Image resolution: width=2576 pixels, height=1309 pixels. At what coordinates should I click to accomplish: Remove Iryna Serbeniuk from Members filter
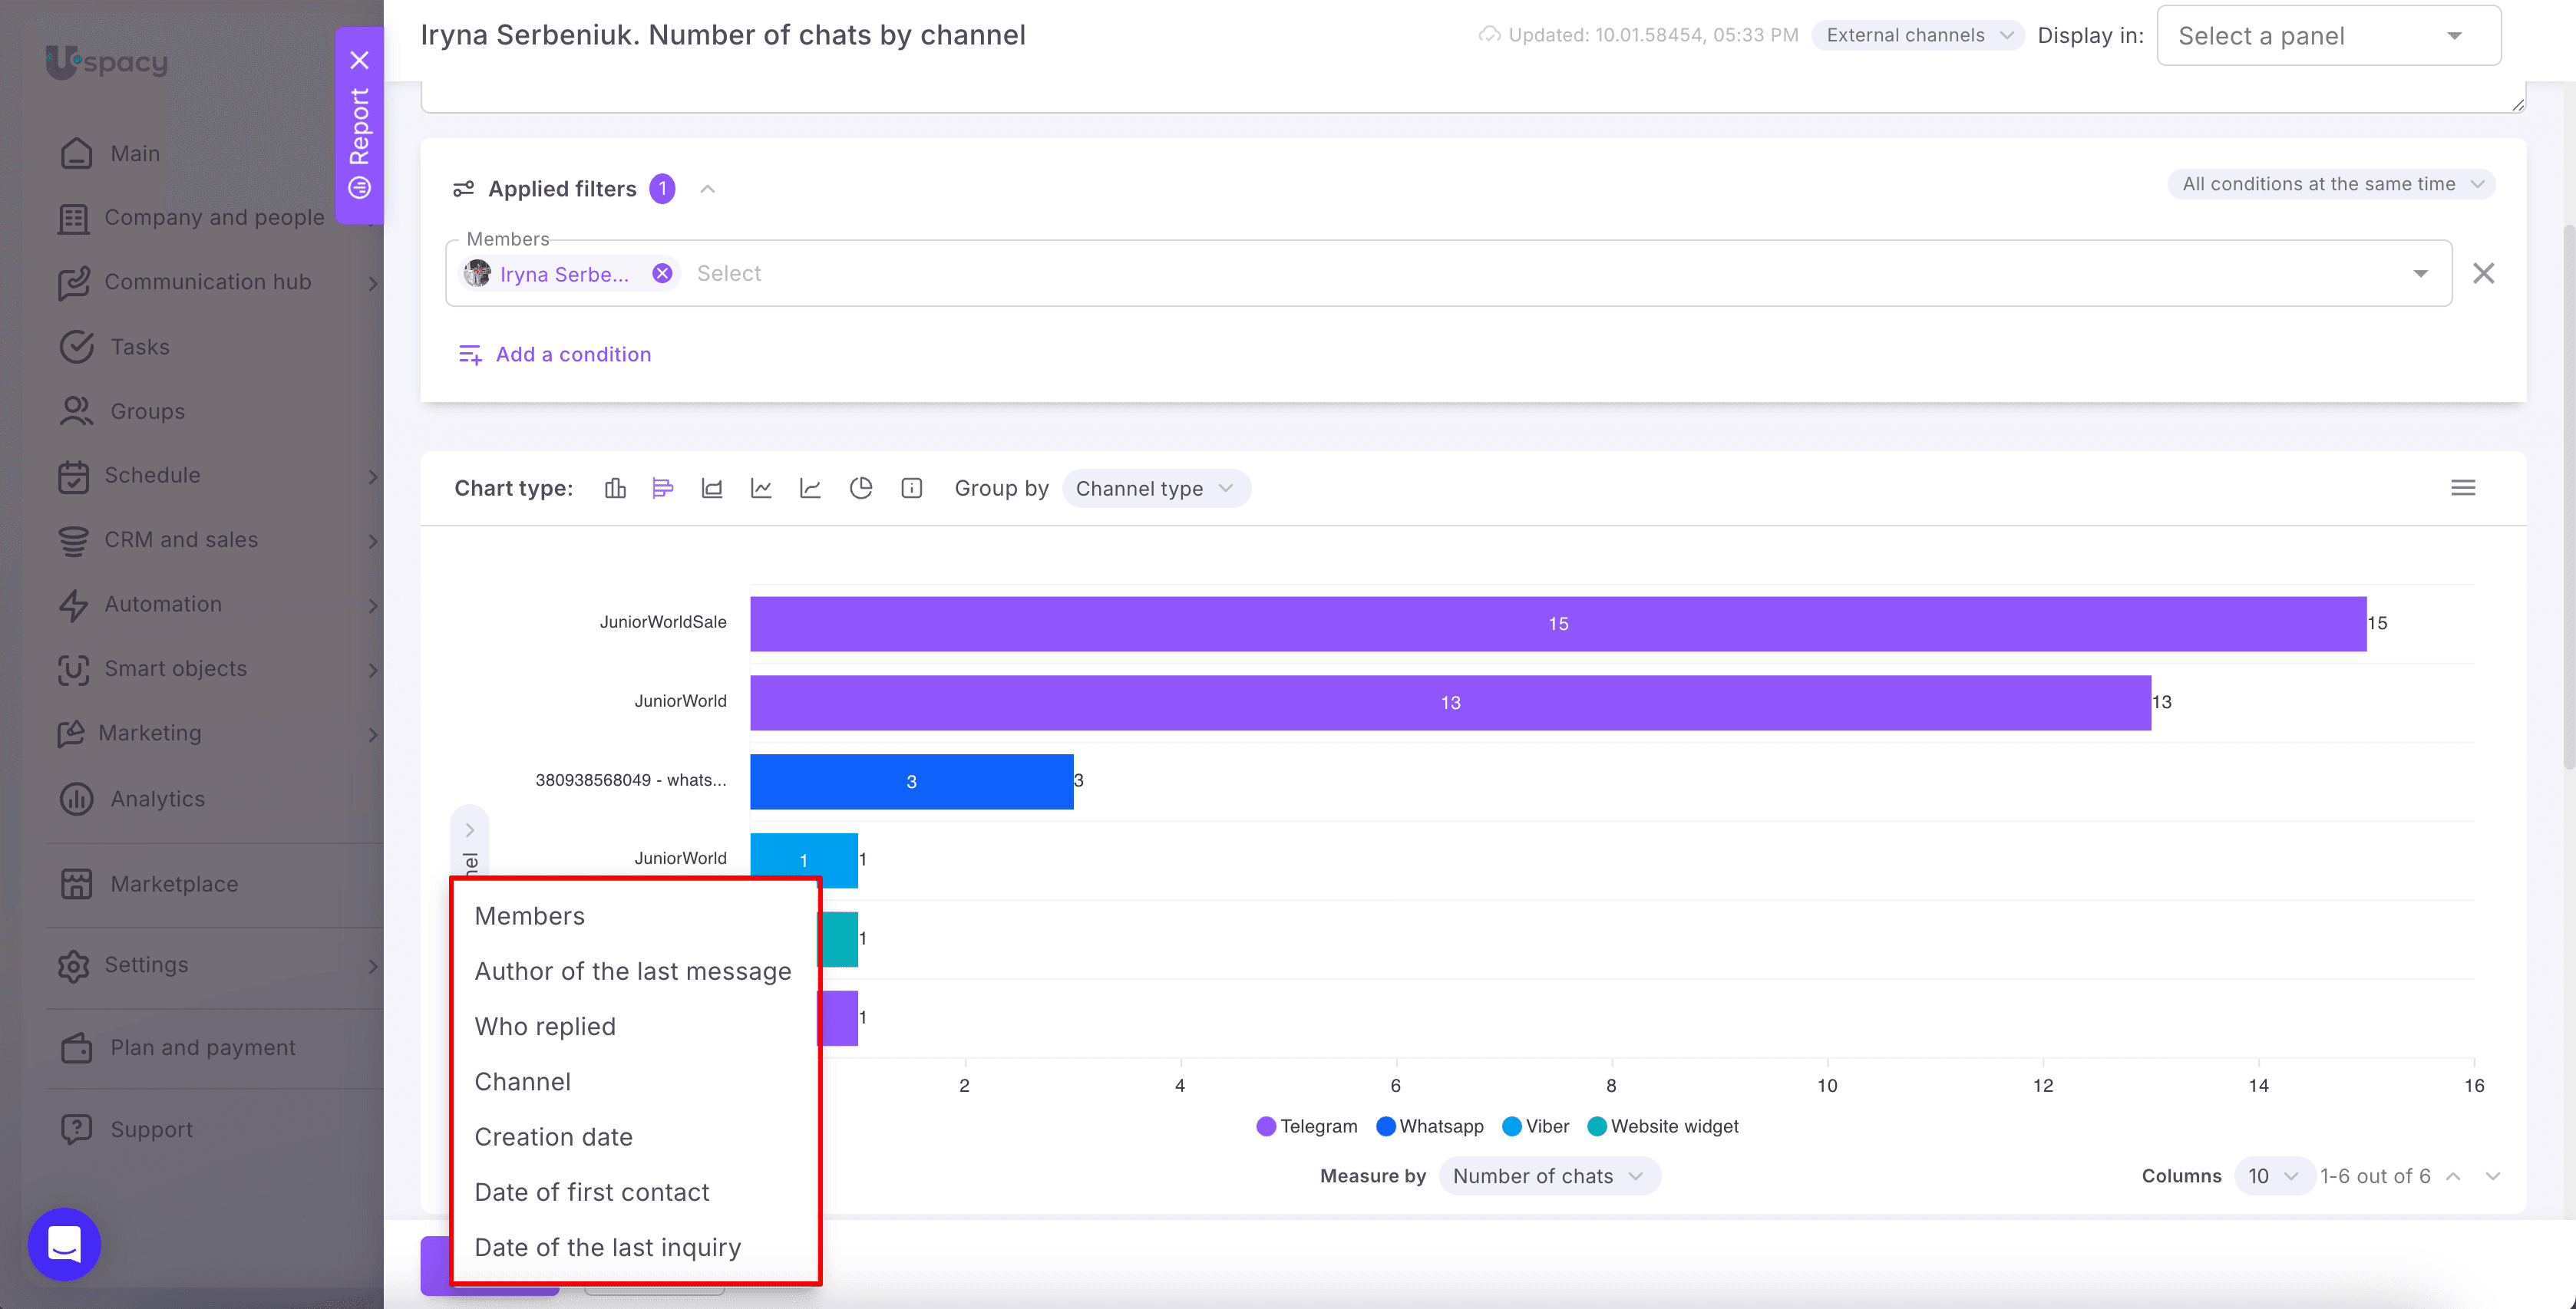click(x=662, y=273)
